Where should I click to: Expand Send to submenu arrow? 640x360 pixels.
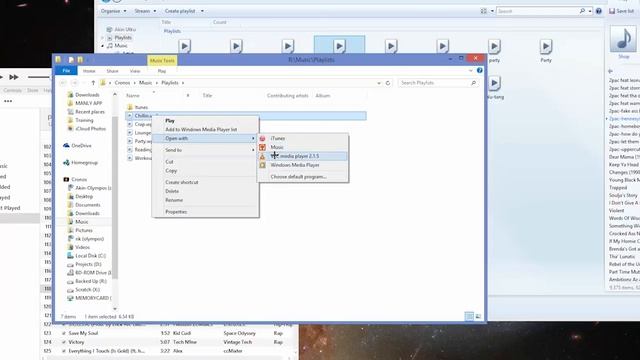pos(253,150)
